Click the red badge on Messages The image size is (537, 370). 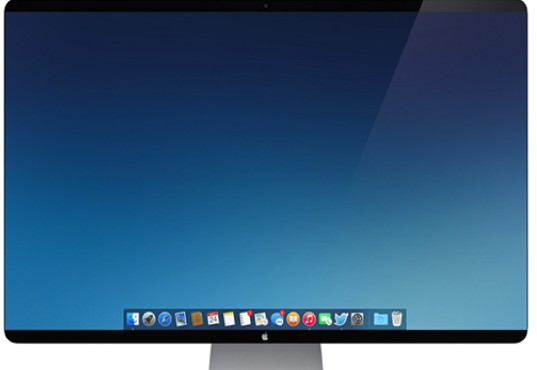[282, 313]
